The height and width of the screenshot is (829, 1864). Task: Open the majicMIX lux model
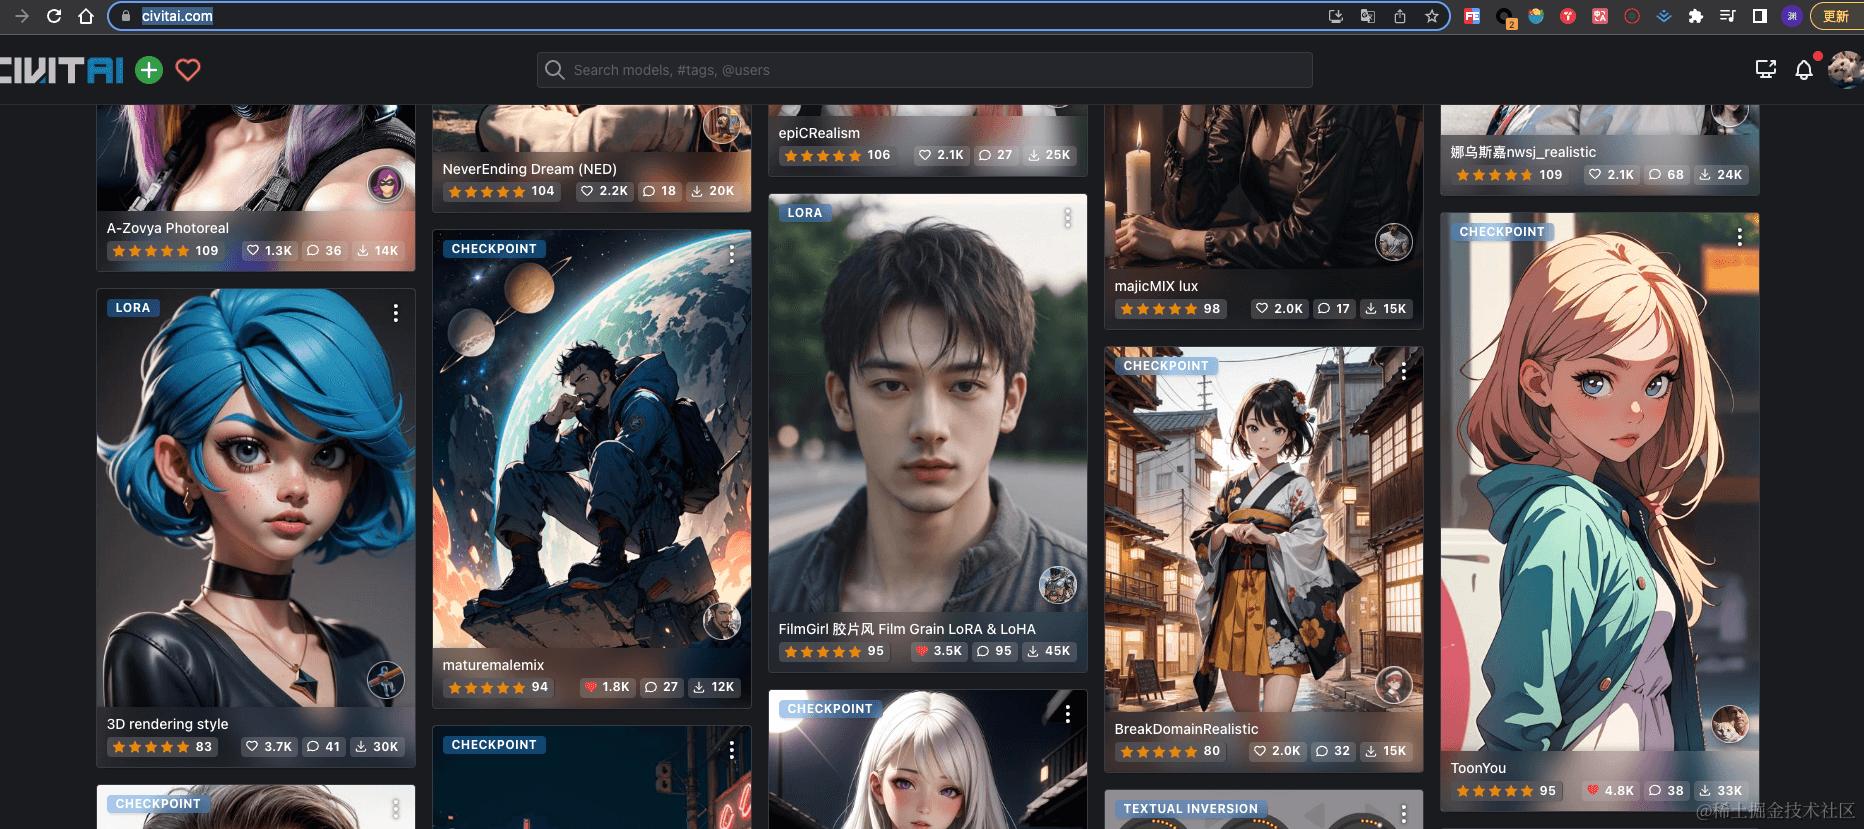[x=1156, y=286]
